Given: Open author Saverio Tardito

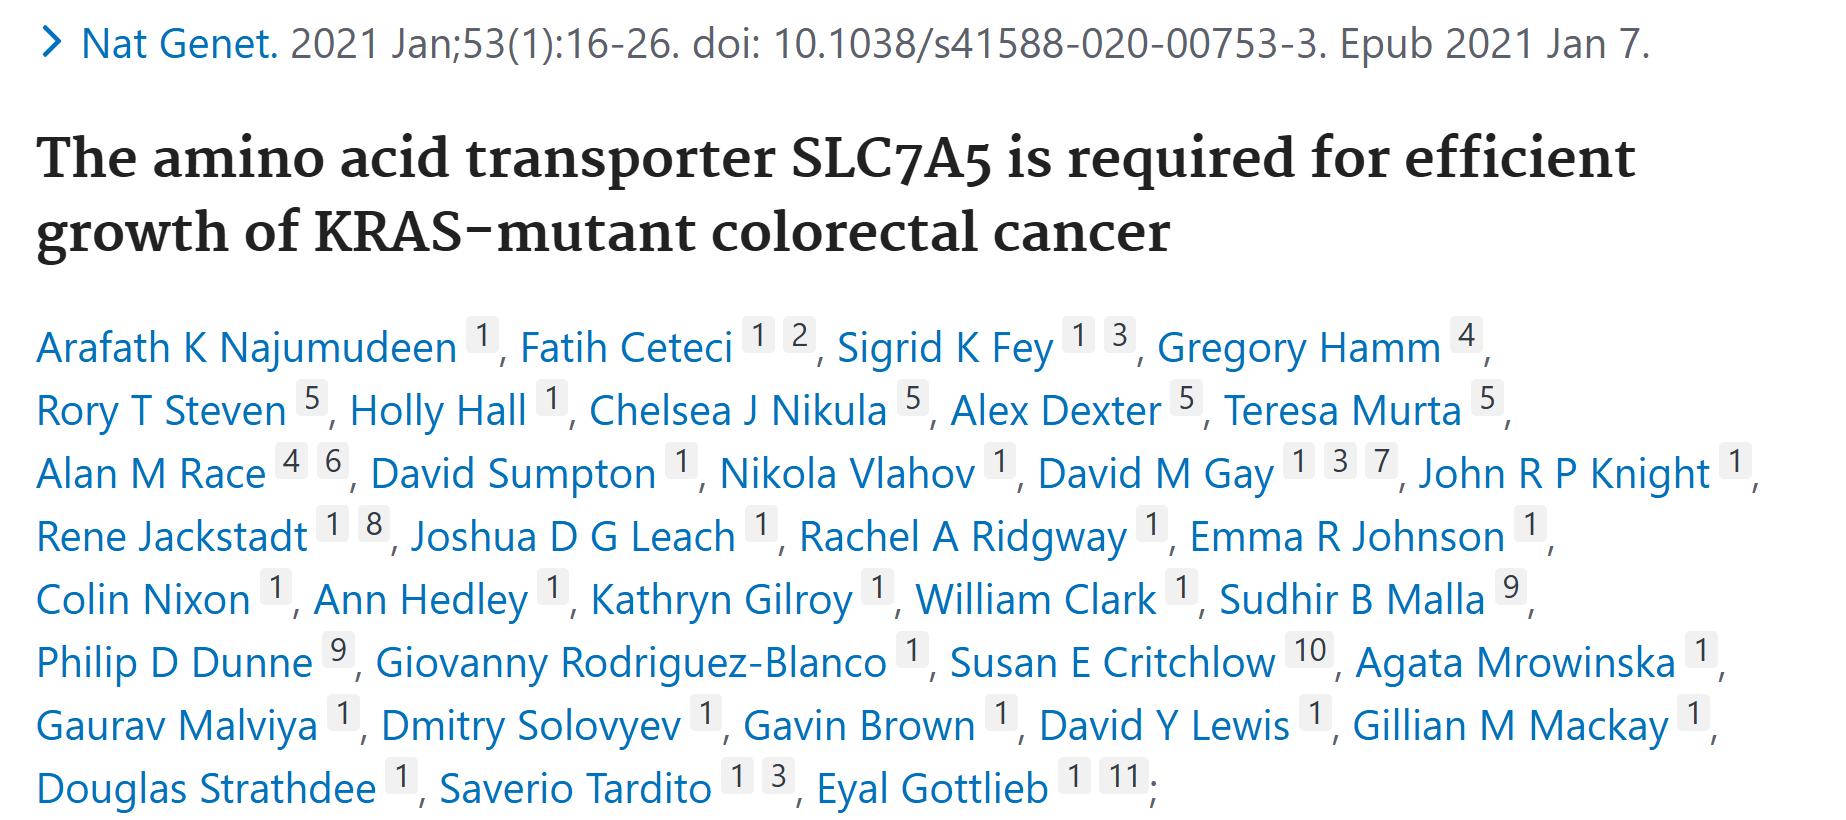Looking at the screenshot, I should click(x=574, y=789).
